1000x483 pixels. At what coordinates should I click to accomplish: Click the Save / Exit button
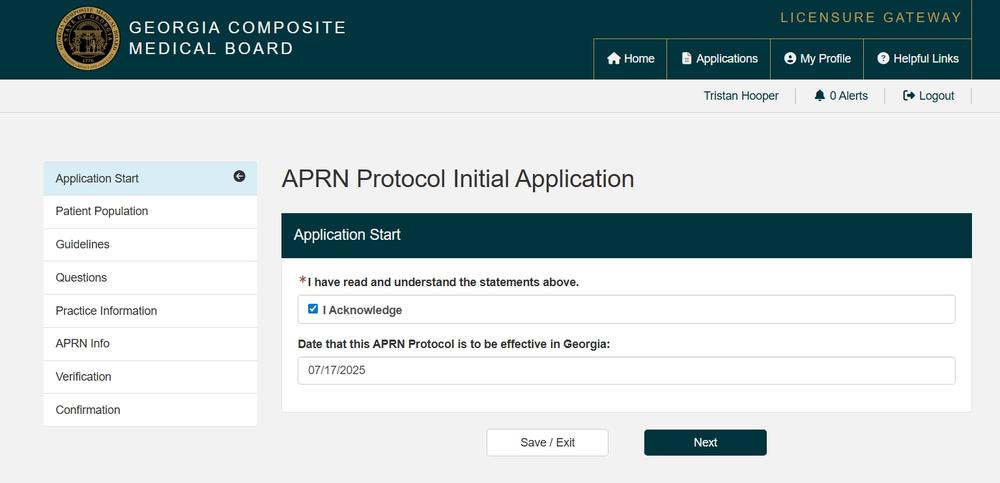547,442
